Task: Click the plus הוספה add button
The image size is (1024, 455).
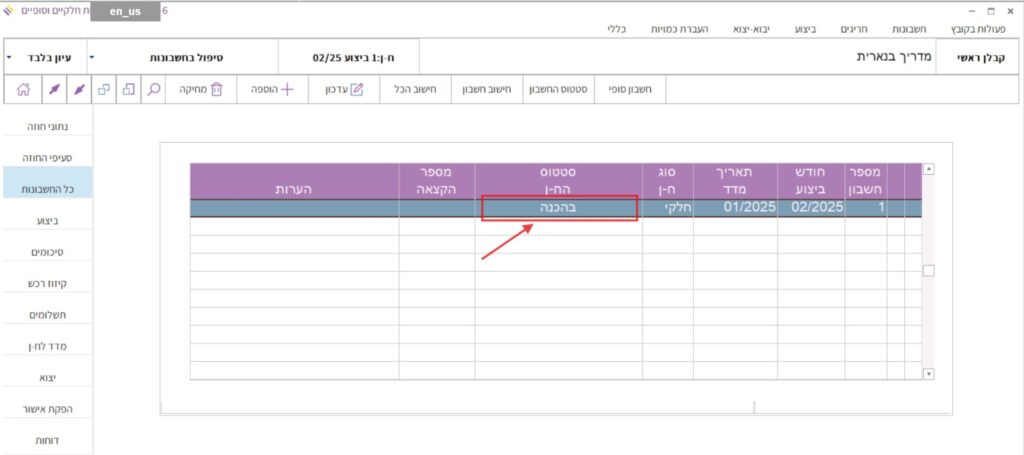Action: [x=272, y=89]
